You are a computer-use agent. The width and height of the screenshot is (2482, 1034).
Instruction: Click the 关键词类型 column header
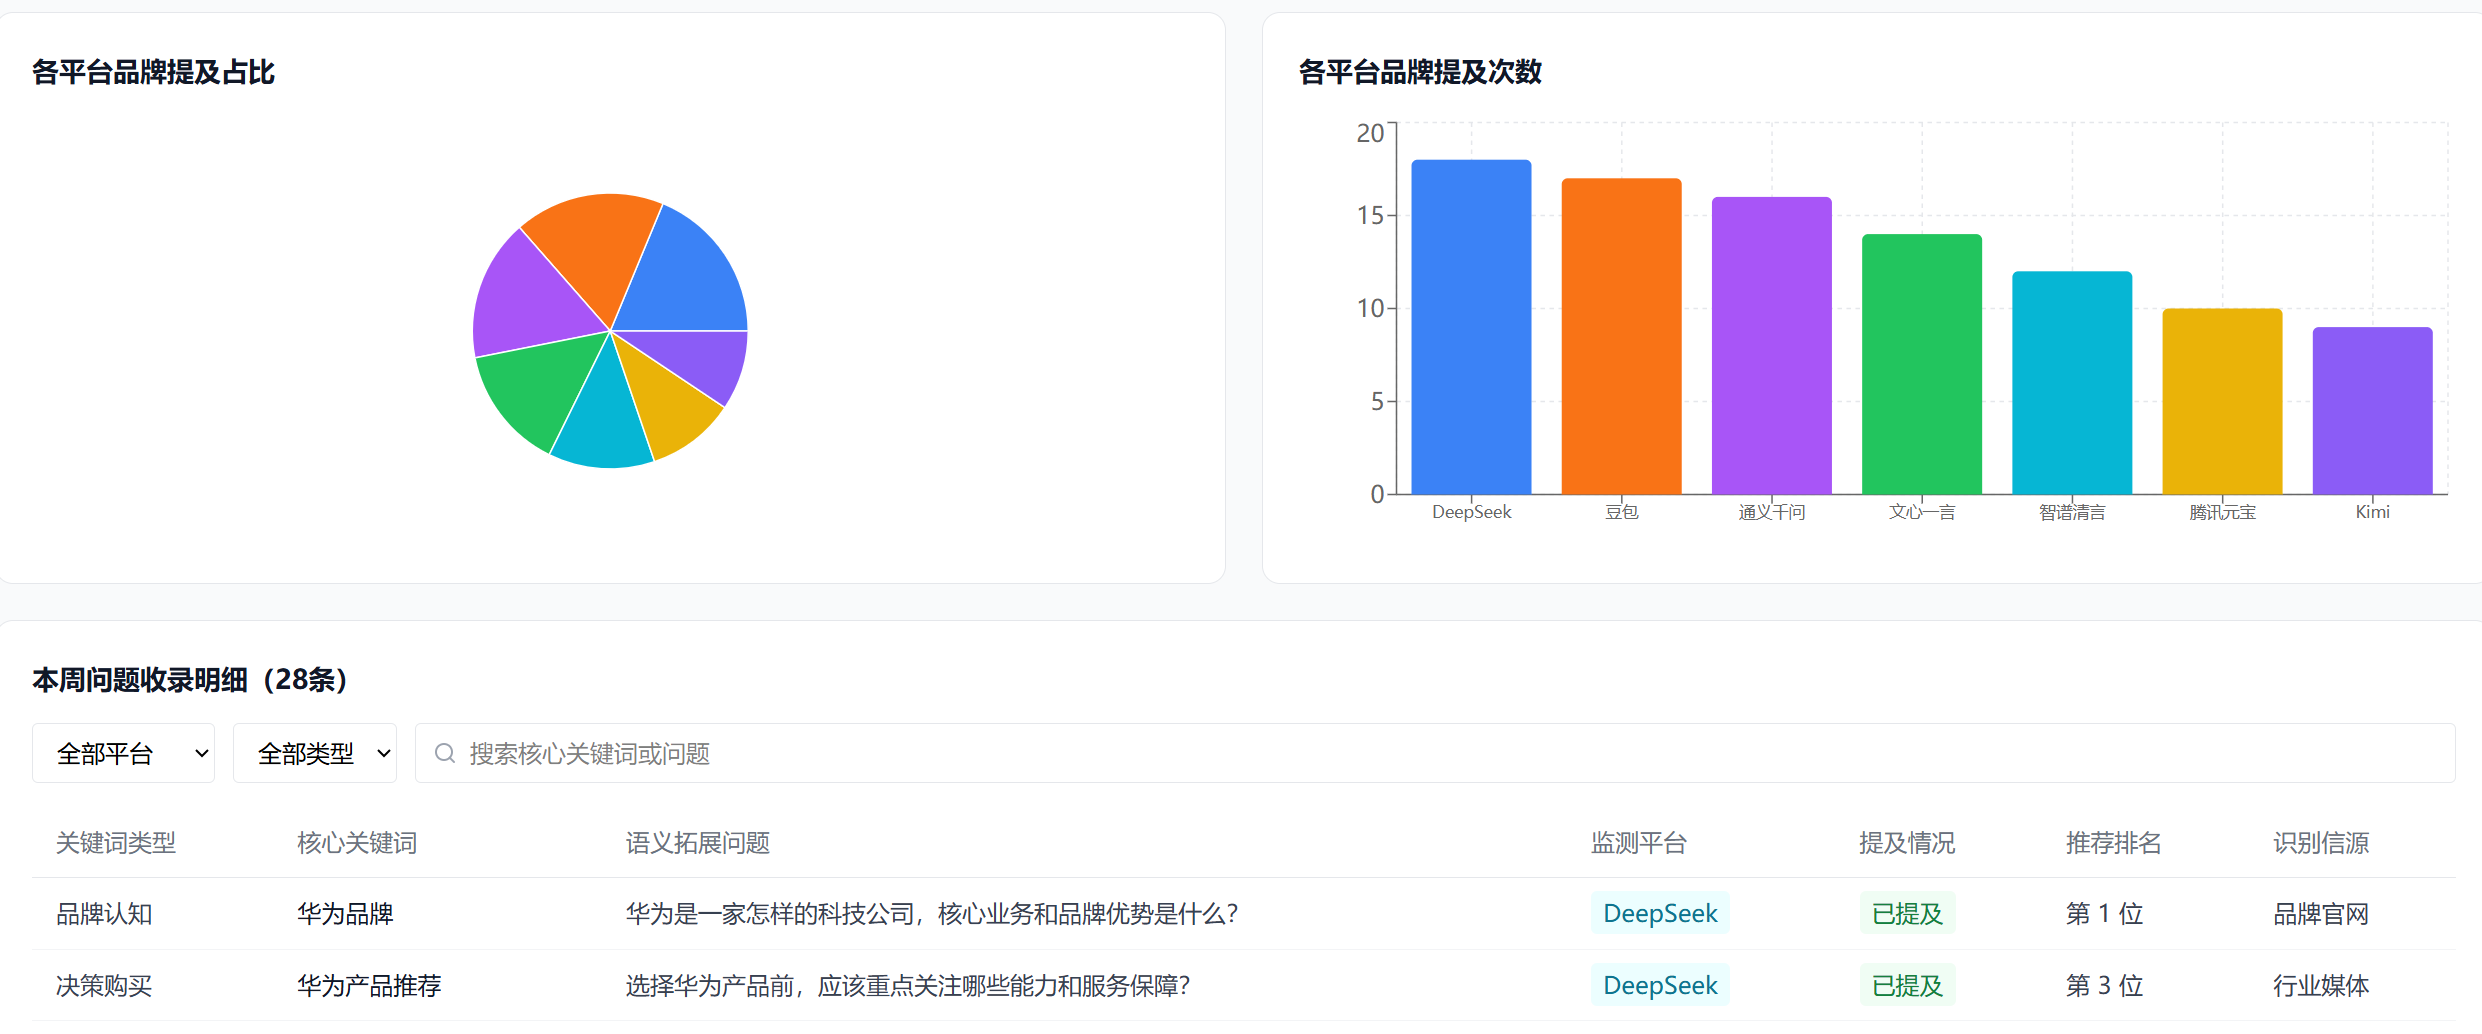(x=116, y=843)
